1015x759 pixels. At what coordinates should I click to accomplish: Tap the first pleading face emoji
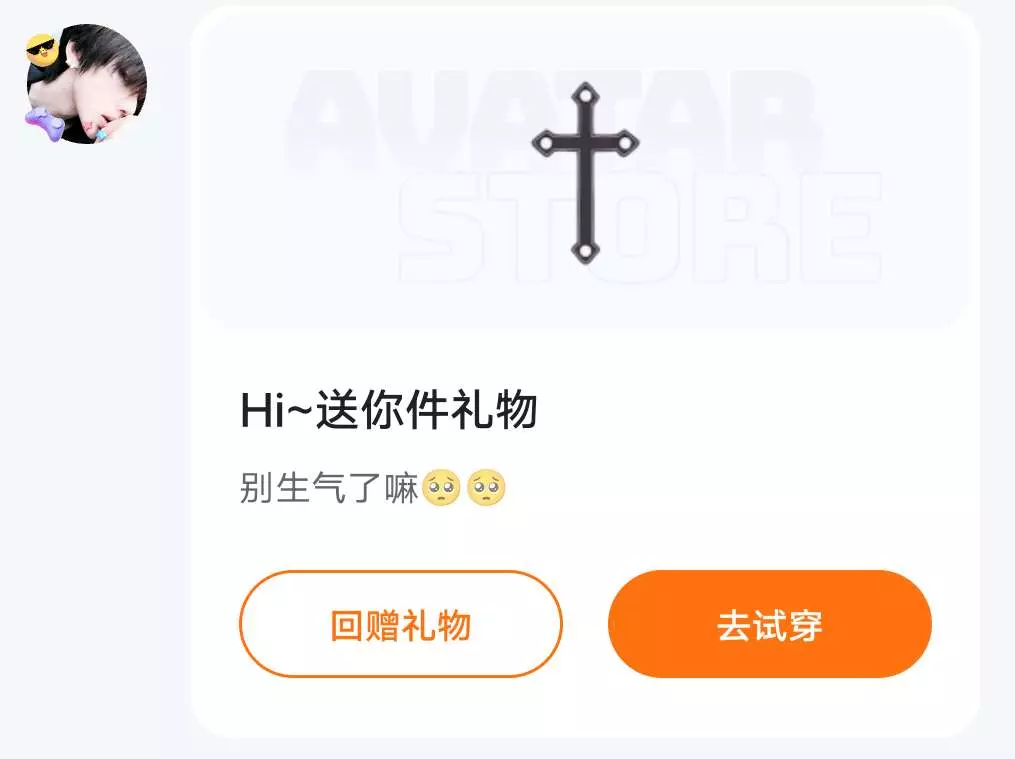(441, 487)
